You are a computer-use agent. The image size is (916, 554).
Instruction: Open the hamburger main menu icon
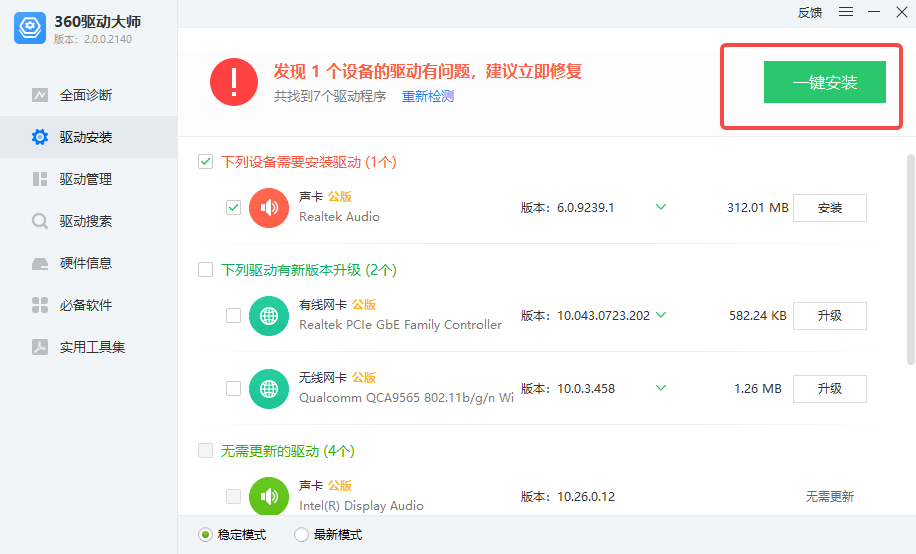coord(846,12)
